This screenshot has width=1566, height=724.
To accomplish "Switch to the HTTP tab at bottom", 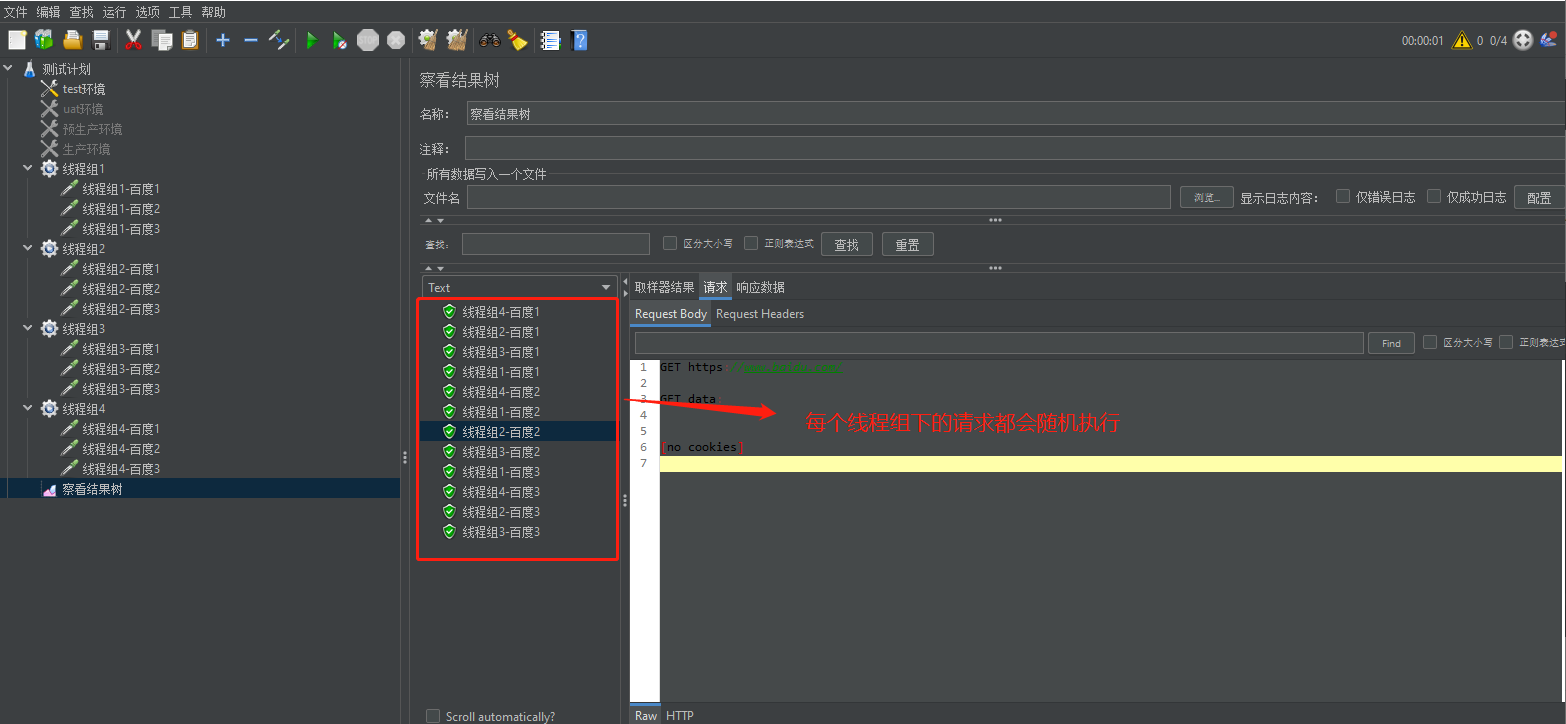I will [680, 715].
